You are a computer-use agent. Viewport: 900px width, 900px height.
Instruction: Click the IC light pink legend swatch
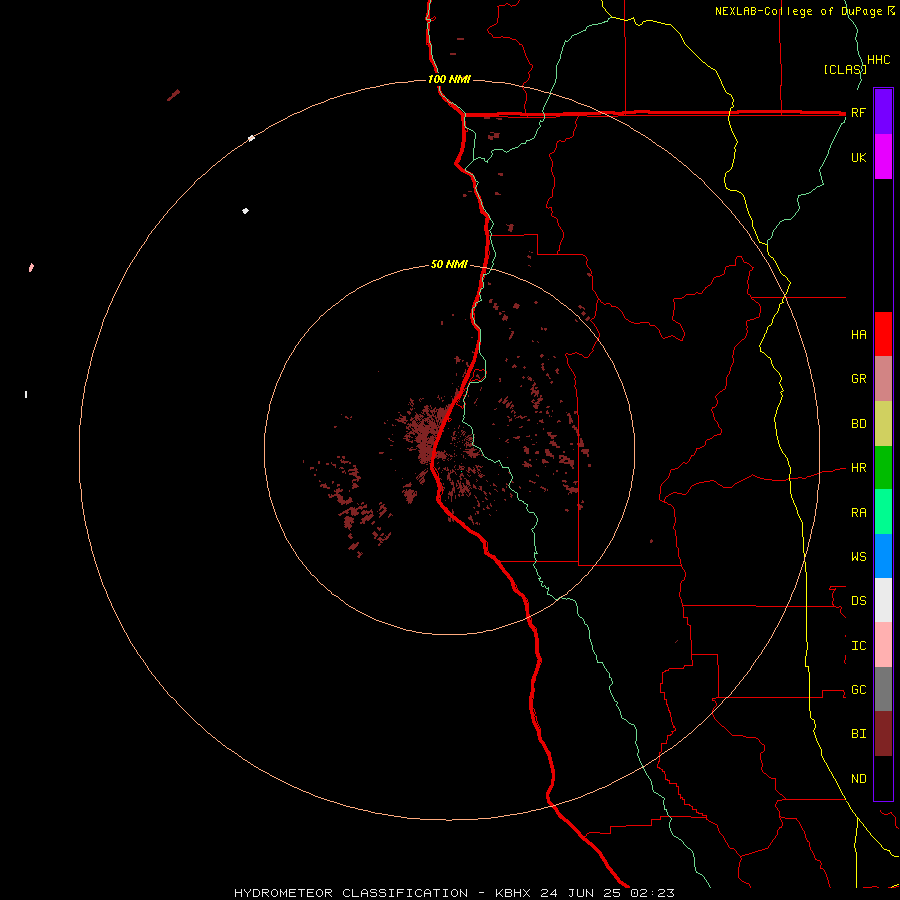[x=883, y=645]
